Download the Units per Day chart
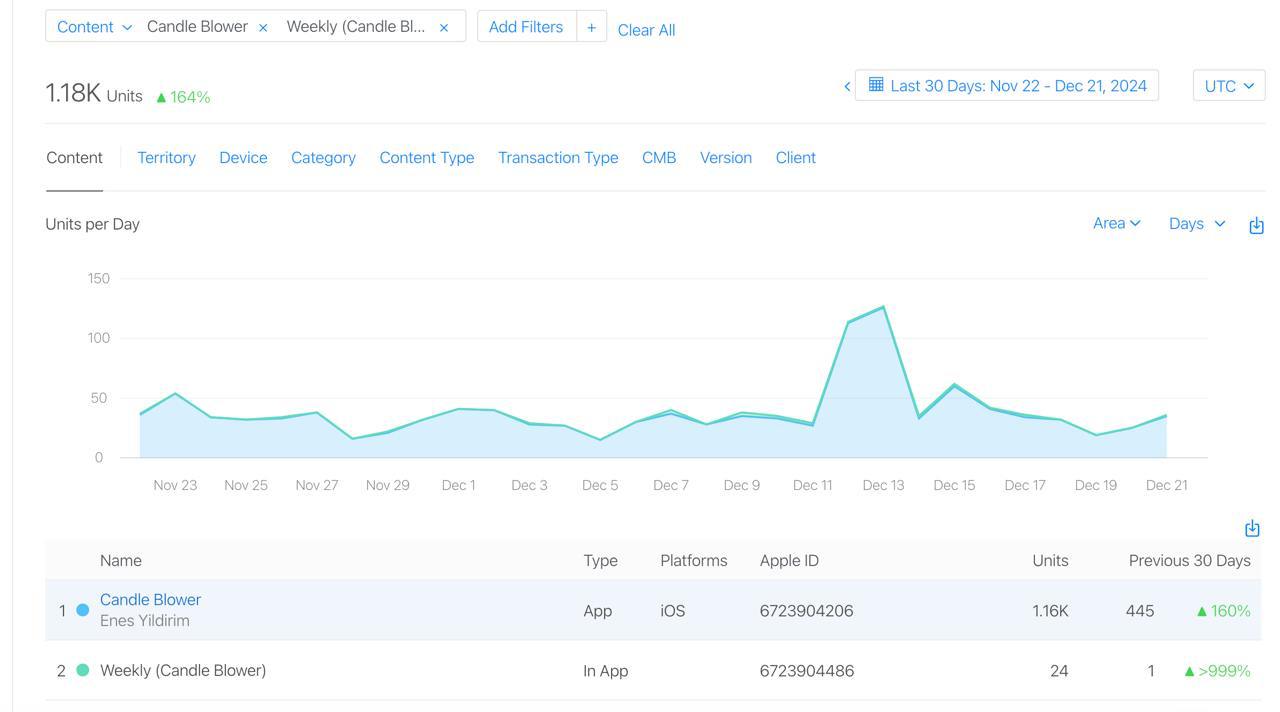 1256,225
